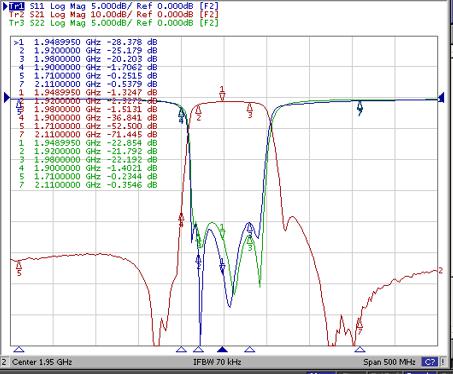Click the blue C? correction status indicator
This screenshot has width=453, height=374.
430,362
